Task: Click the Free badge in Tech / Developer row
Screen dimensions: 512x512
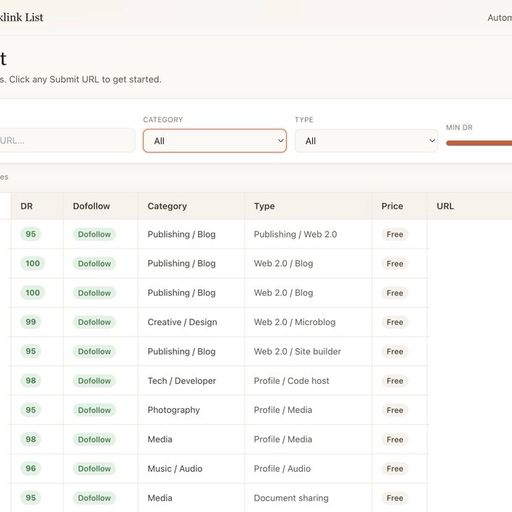Action: 395,381
